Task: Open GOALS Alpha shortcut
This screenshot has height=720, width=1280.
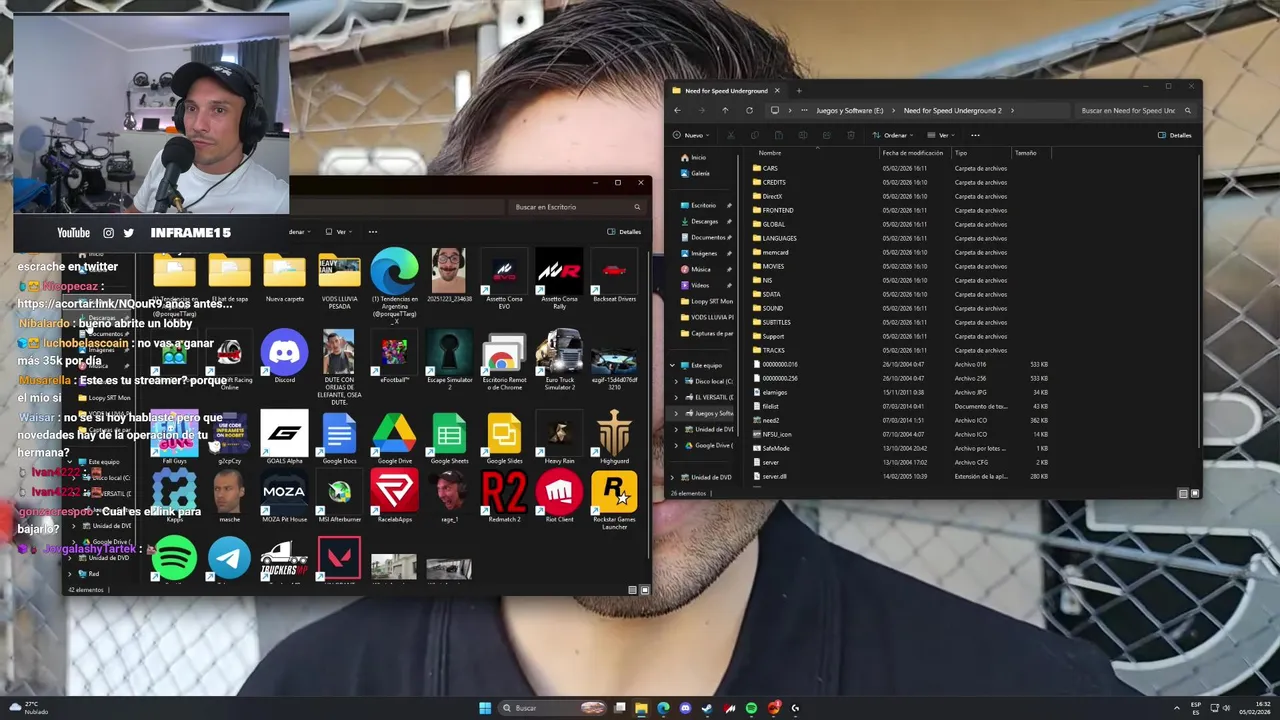Action: 284,438
